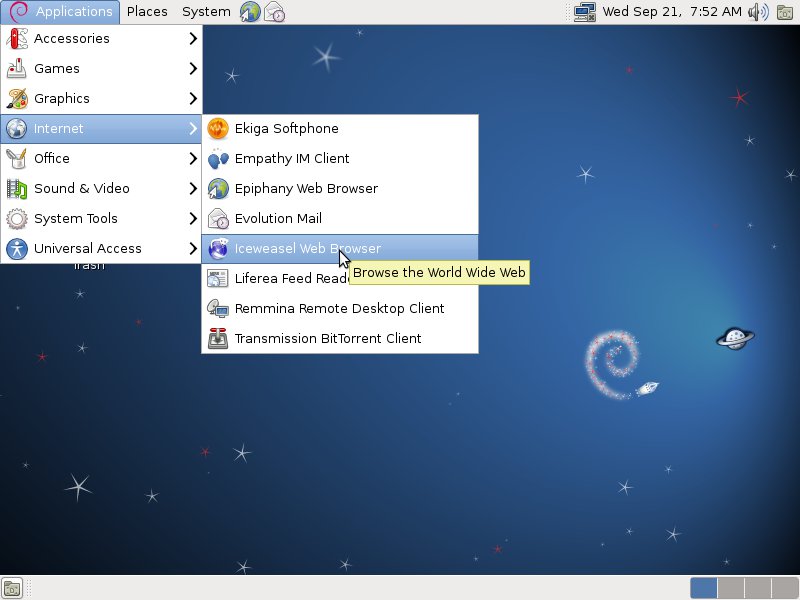Expand the System Tools submenu arrow
800x600 pixels.
tap(193, 218)
